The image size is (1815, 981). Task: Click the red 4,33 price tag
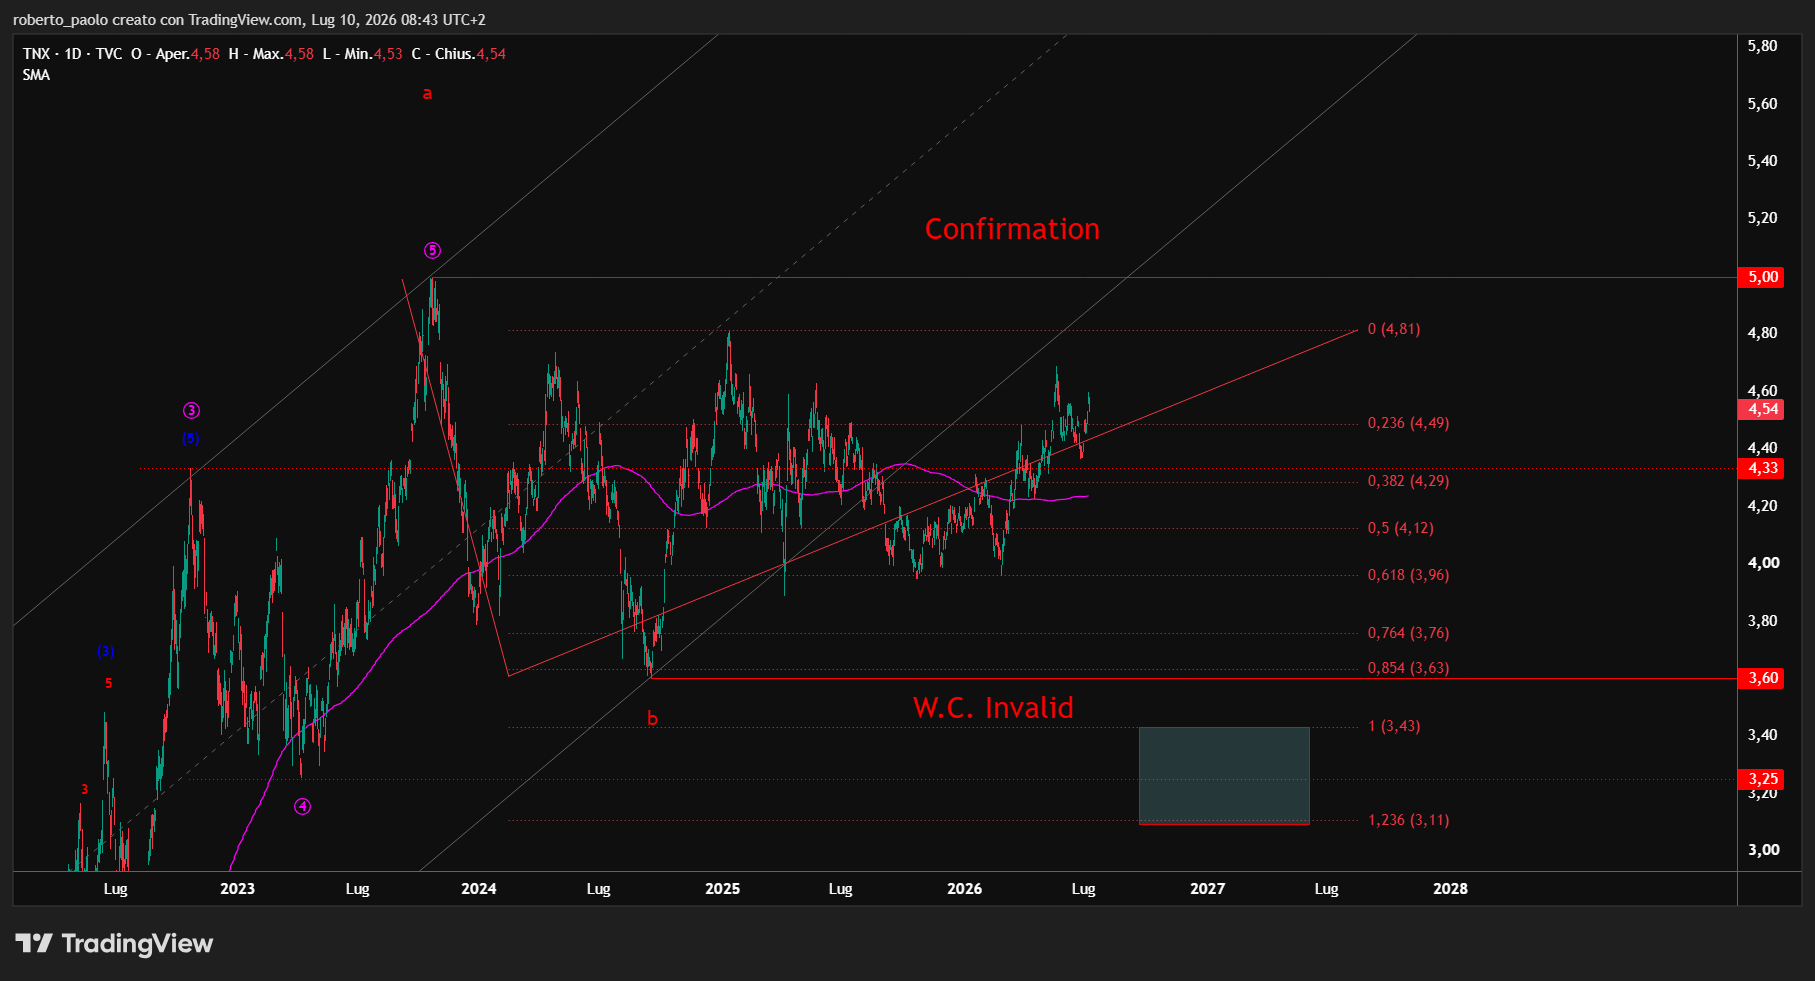[x=1762, y=468]
